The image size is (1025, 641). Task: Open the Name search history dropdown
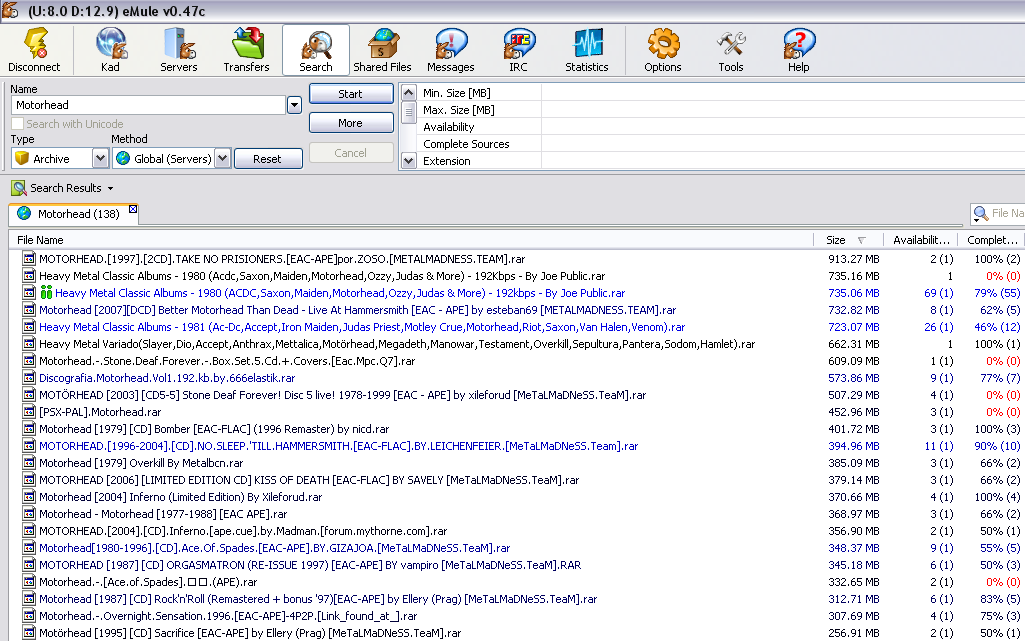[x=294, y=105]
